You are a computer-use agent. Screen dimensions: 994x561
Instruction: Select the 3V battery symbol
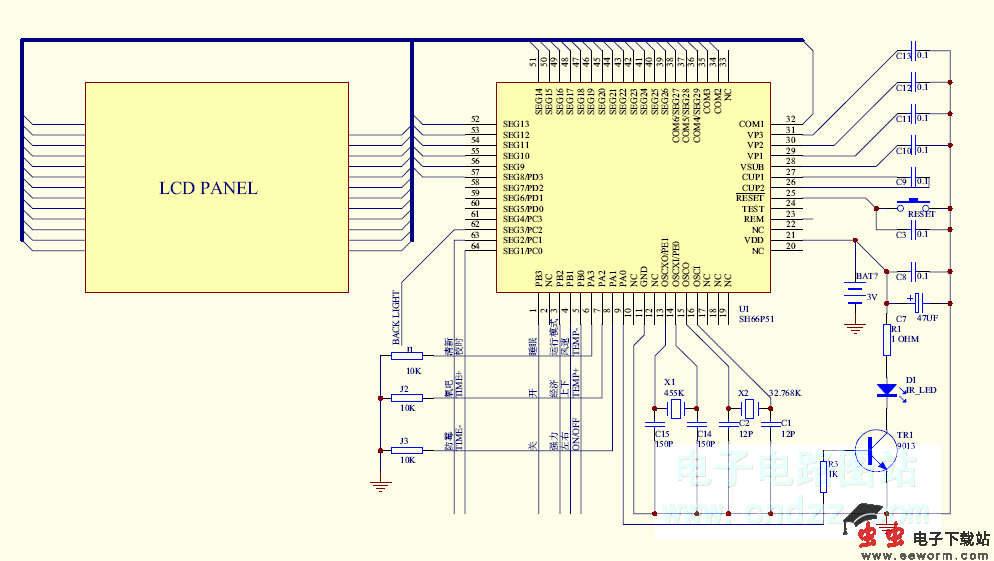pyautogui.click(x=855, y=293)
